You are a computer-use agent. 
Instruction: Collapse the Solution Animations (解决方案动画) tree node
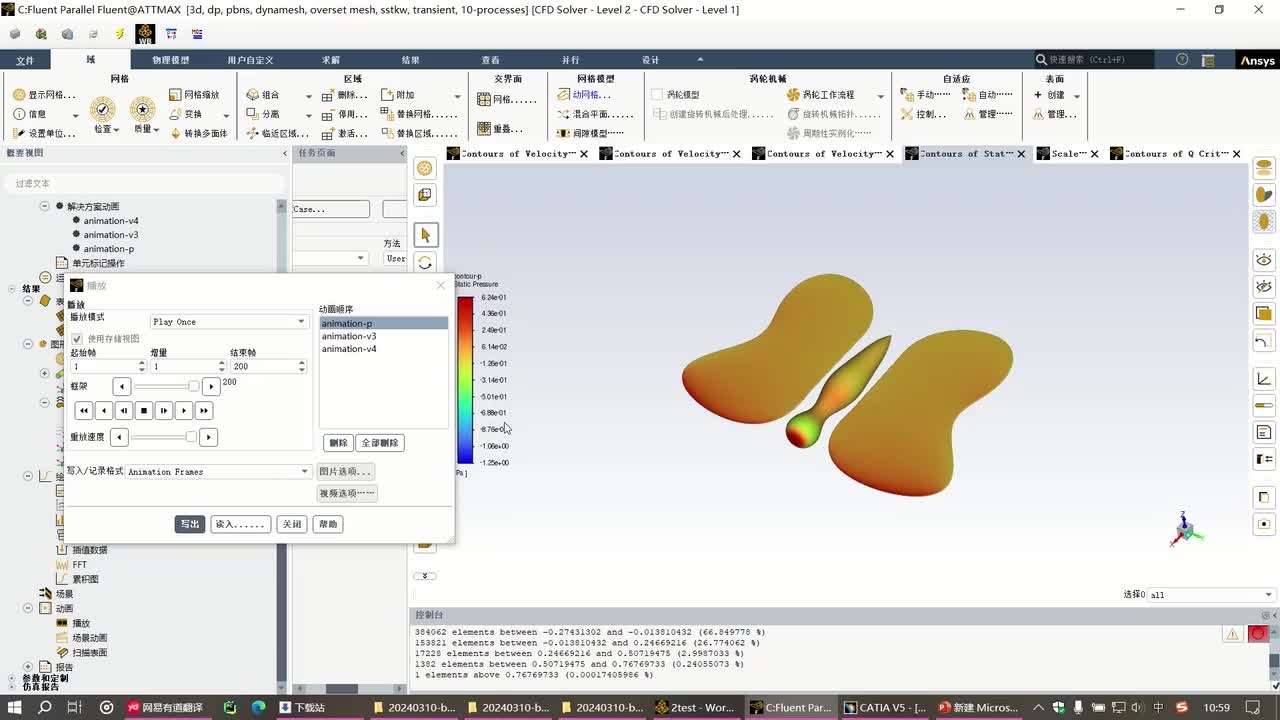click(44, 206)
